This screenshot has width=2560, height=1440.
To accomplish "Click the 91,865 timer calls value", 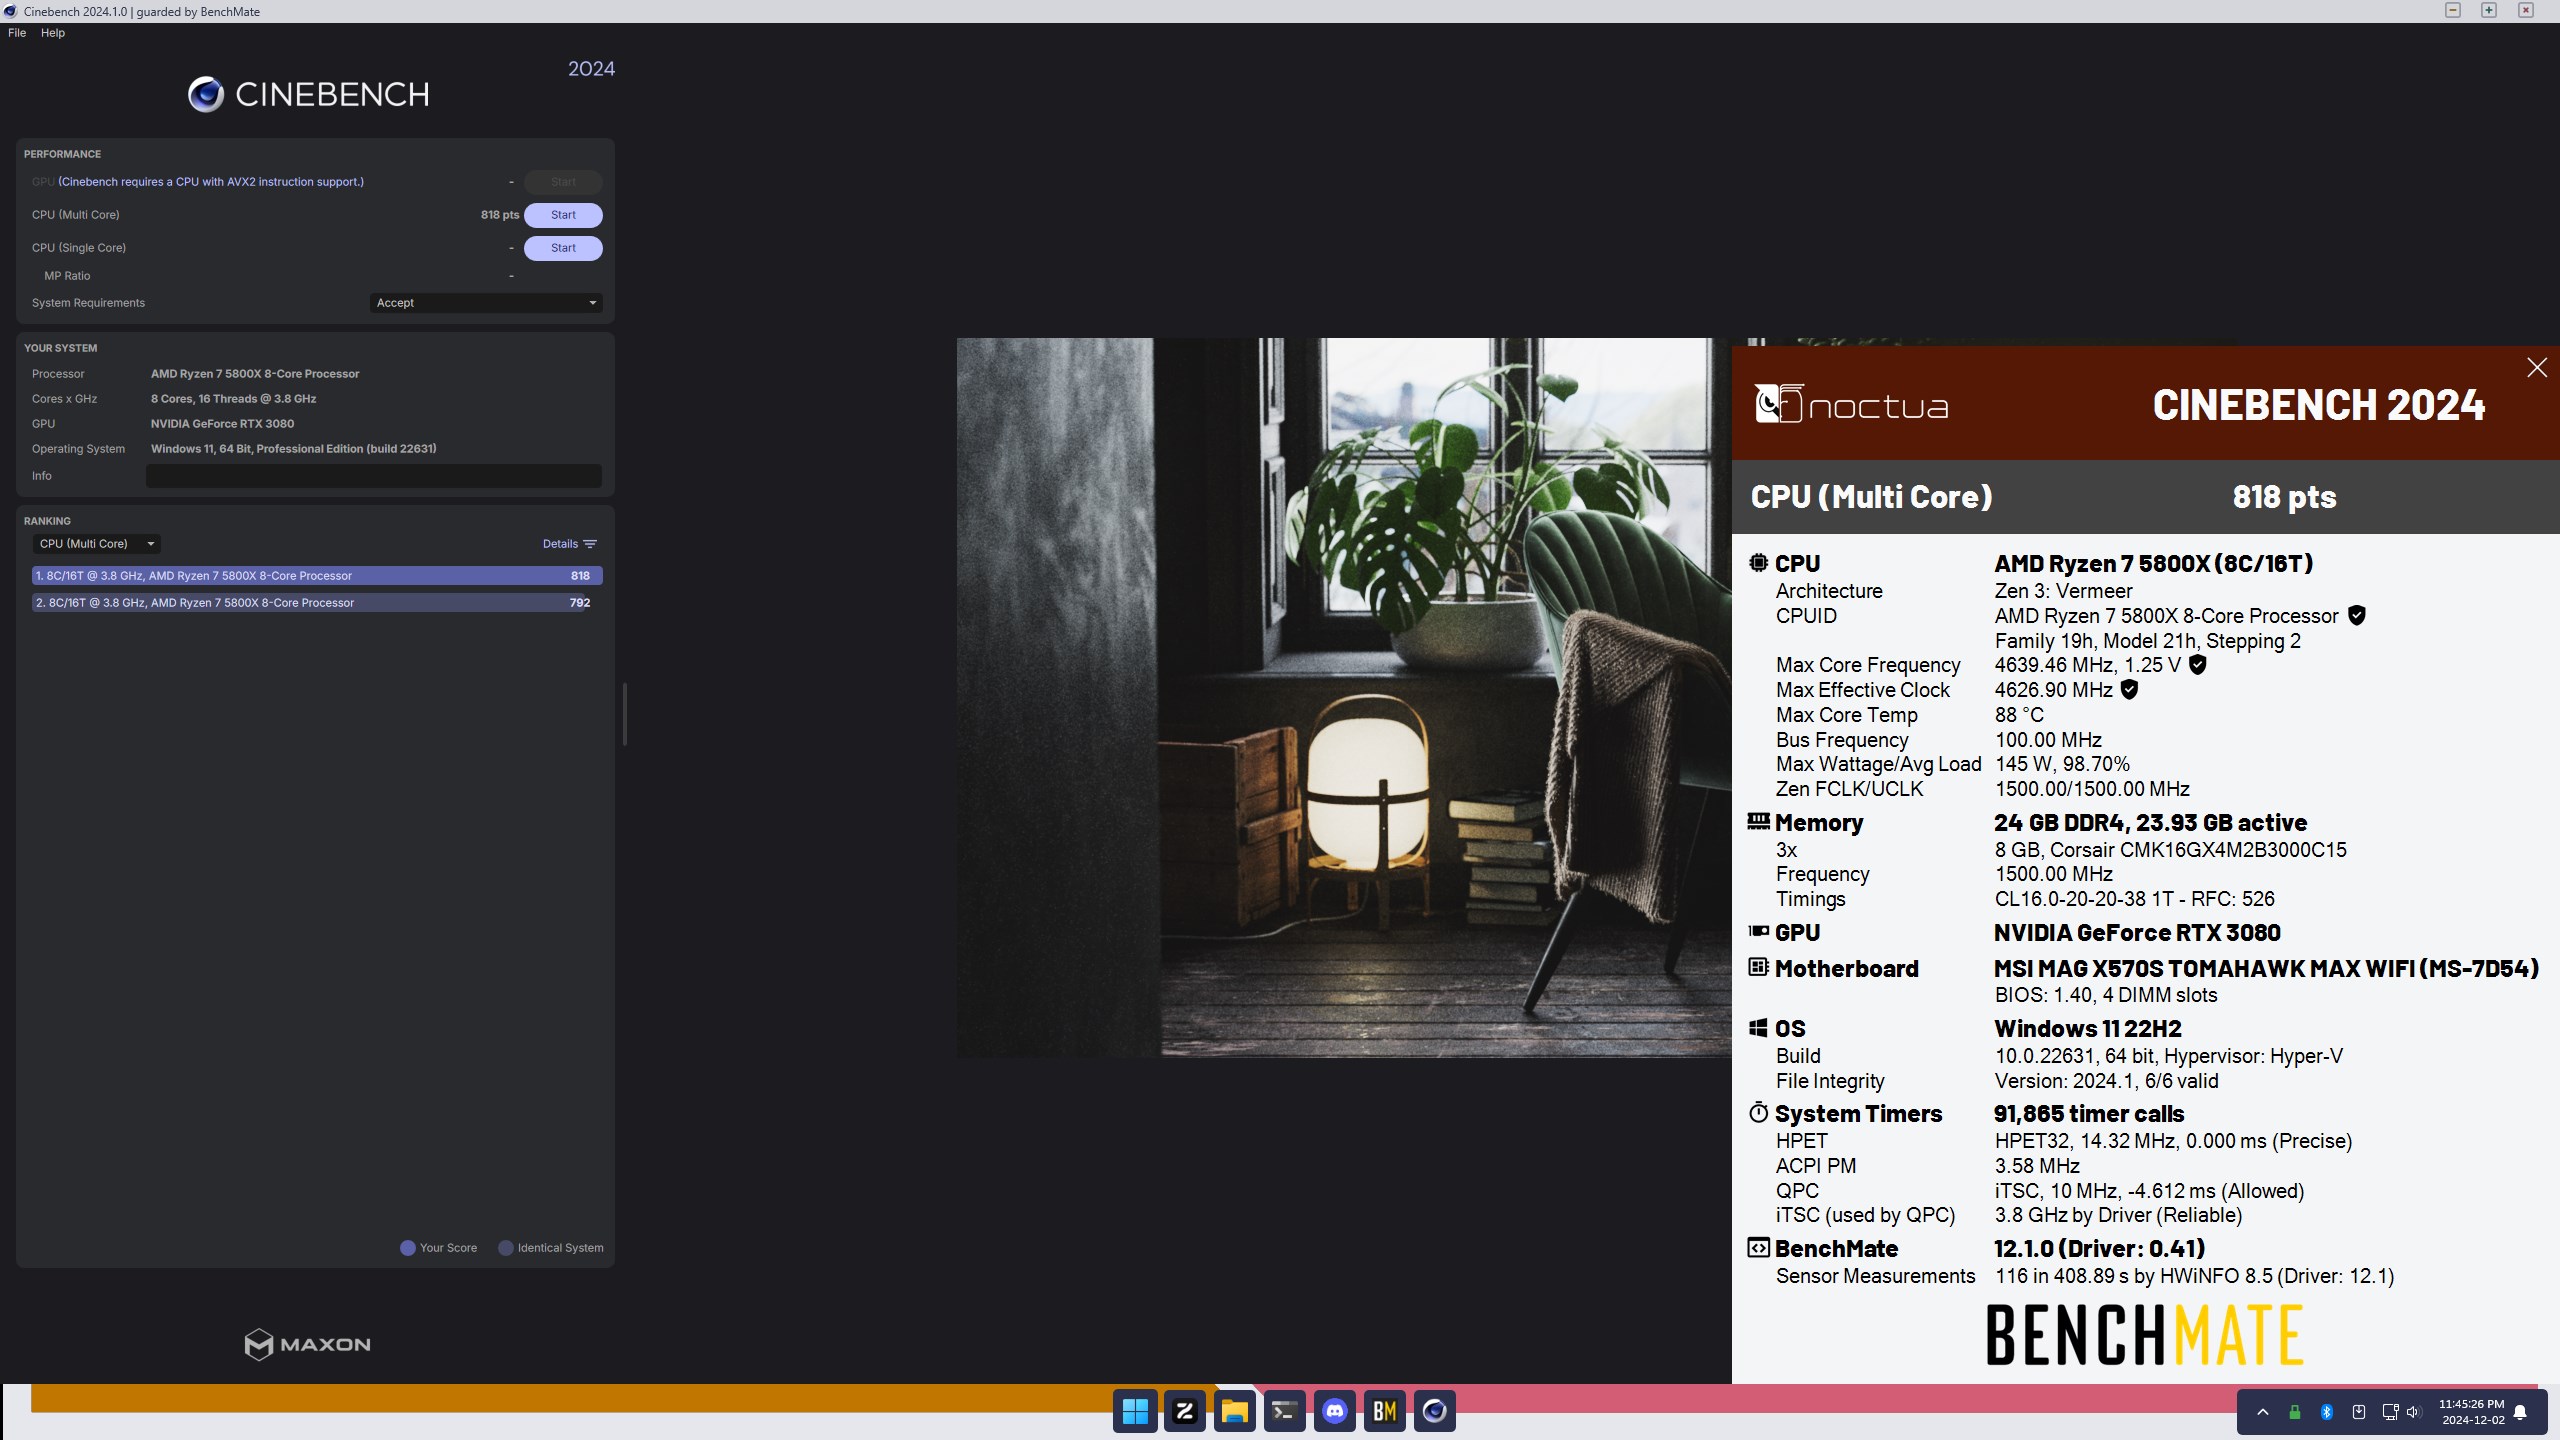I will 2089,1114.
